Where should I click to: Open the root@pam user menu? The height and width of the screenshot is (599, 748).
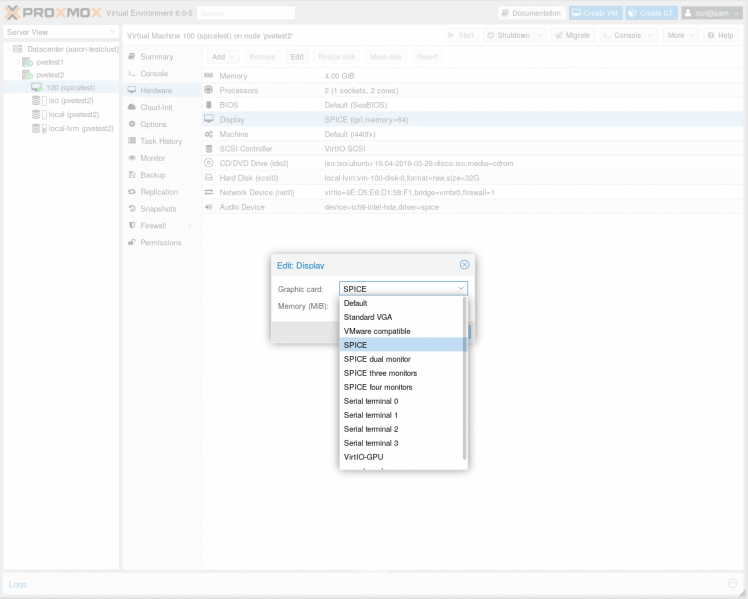(x=711, y=13)
